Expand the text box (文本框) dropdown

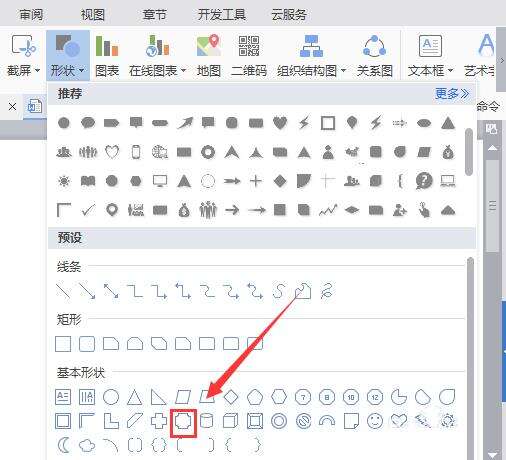(430, 56)
